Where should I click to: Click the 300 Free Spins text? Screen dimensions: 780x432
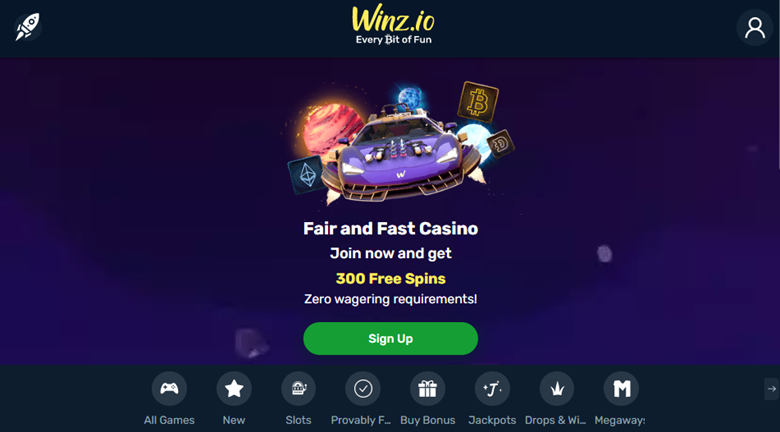390,278
